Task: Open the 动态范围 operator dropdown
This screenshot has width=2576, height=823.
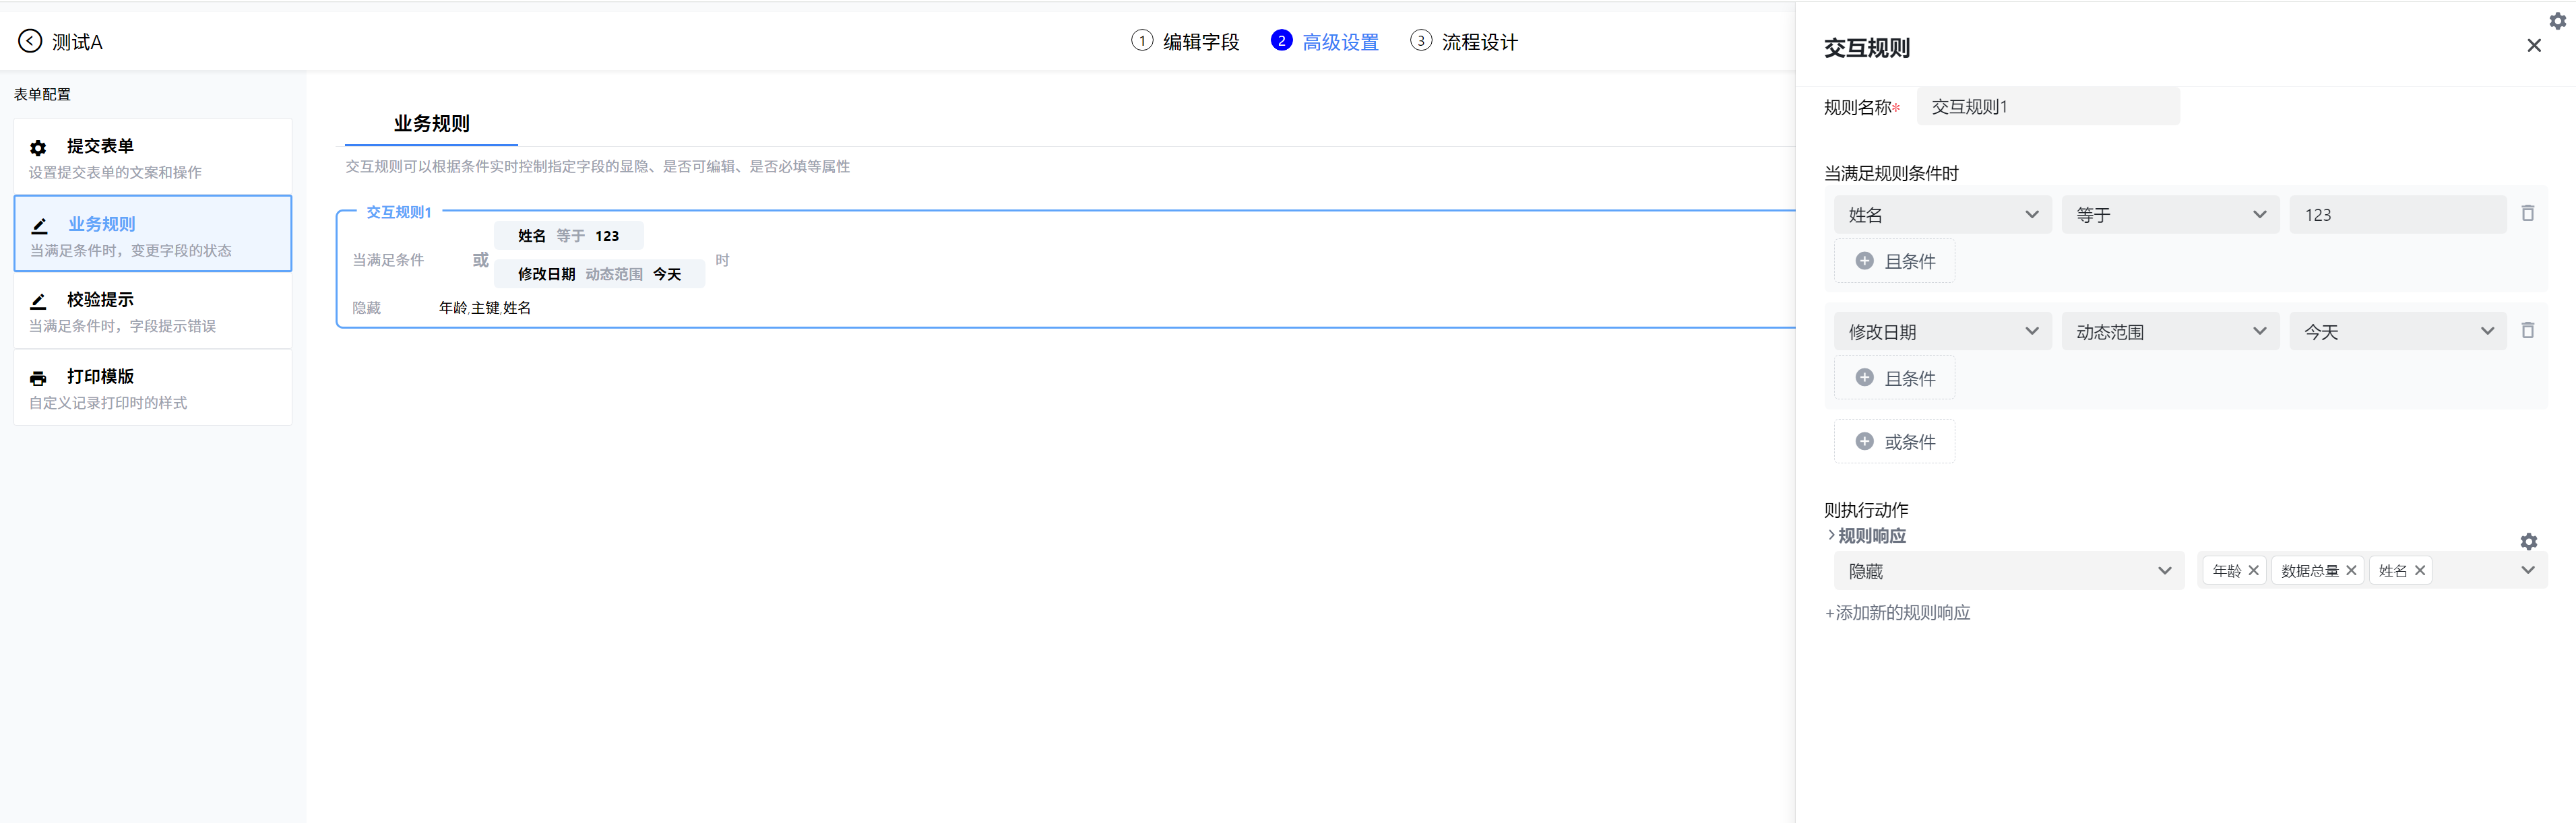Action: coord(2170,331)
